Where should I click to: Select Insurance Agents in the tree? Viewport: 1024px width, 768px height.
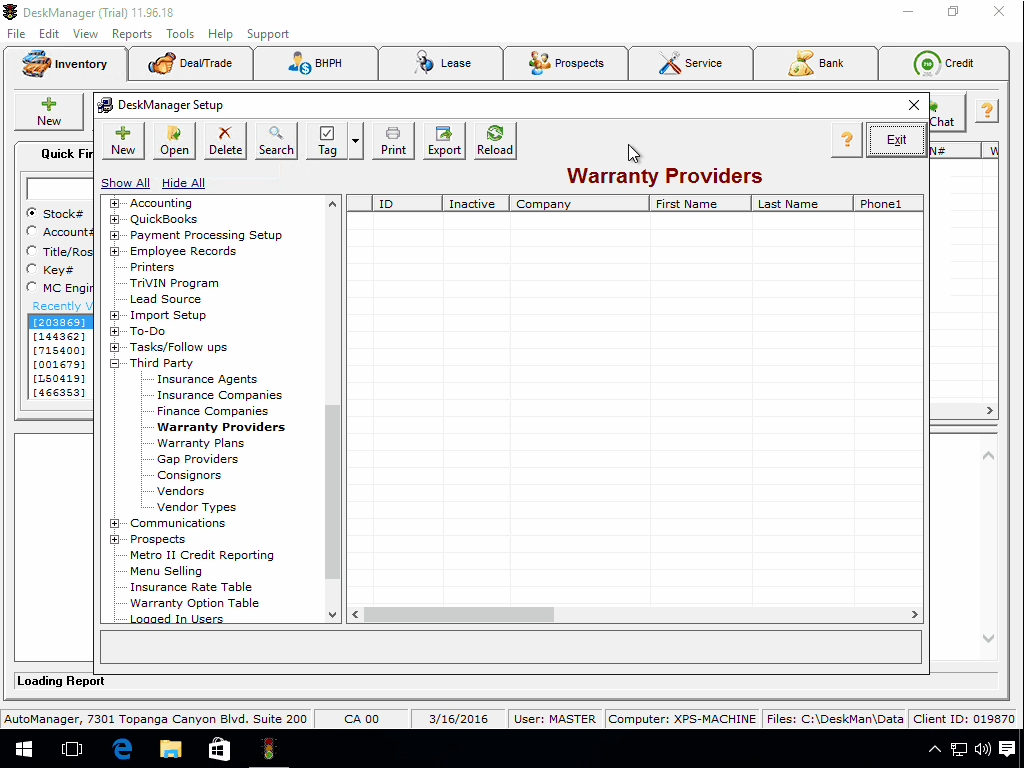pos(207,379)
